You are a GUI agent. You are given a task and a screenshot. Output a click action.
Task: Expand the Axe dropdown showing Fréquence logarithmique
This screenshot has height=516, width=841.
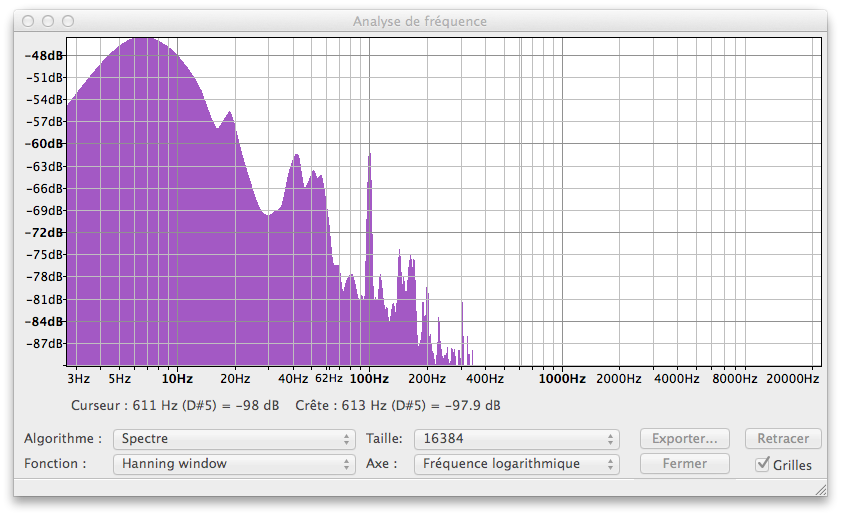pos(520,464)
